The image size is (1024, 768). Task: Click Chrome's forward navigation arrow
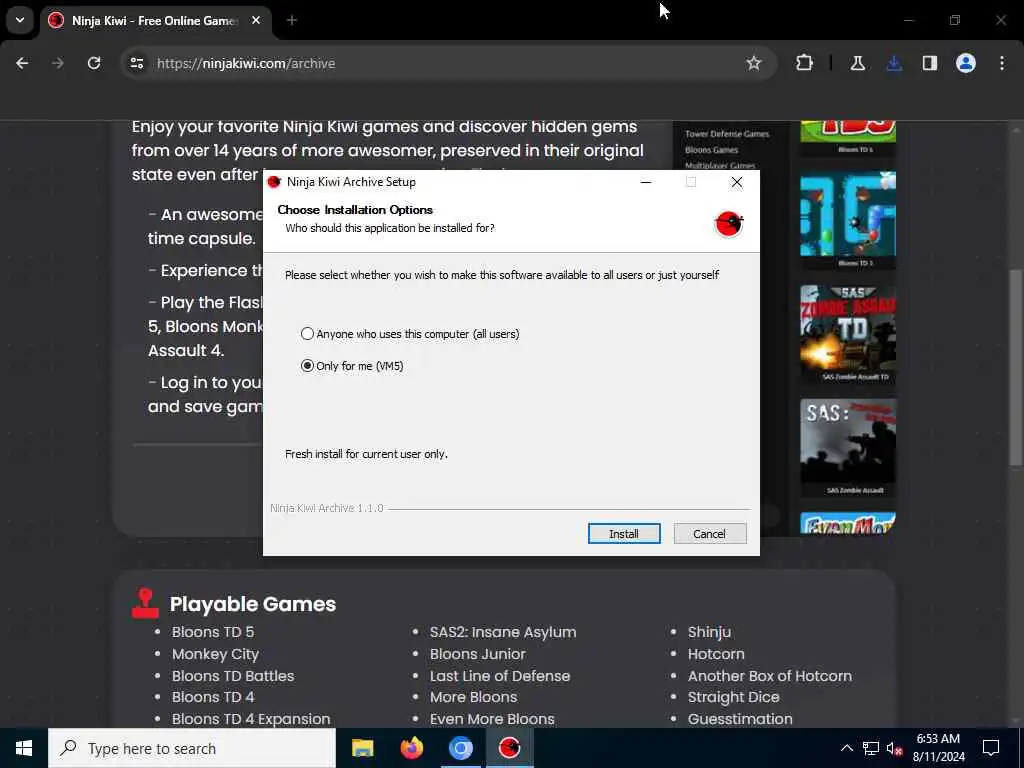[x=58, y=63]
